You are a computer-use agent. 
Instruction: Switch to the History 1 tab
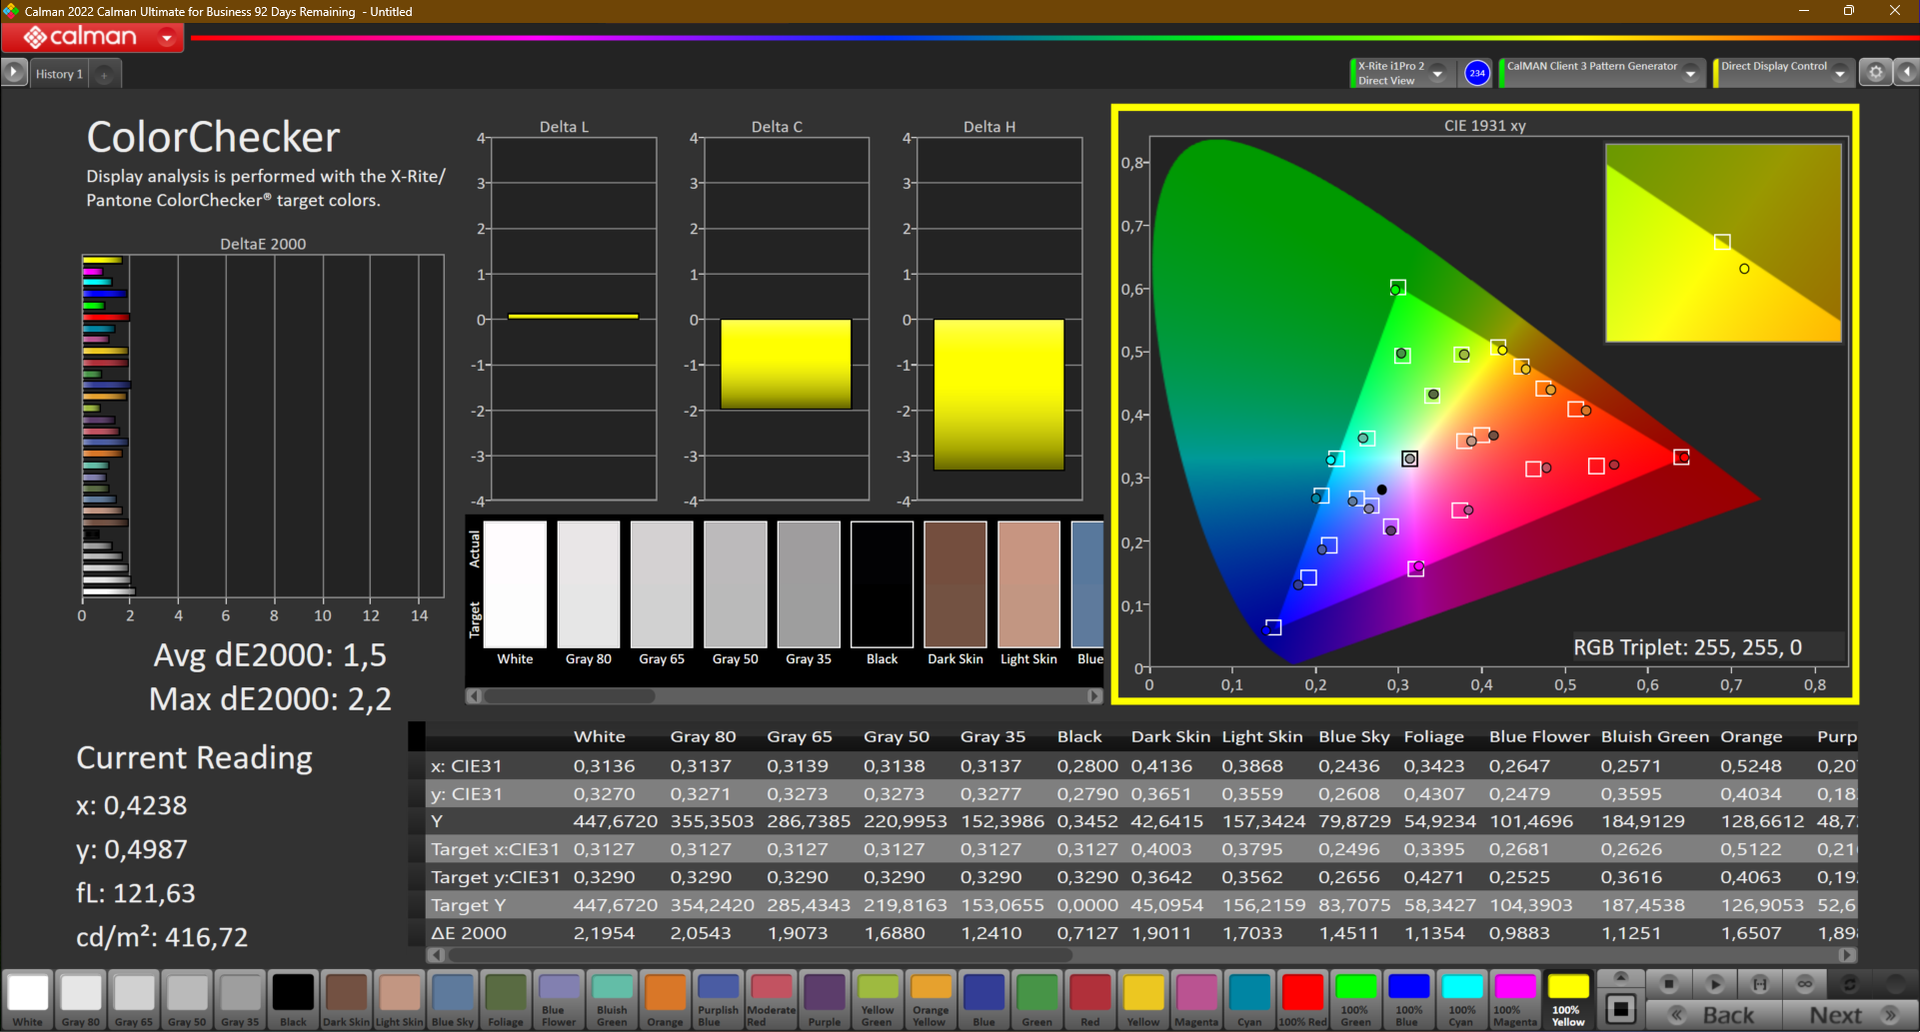(x=59, y=74)
